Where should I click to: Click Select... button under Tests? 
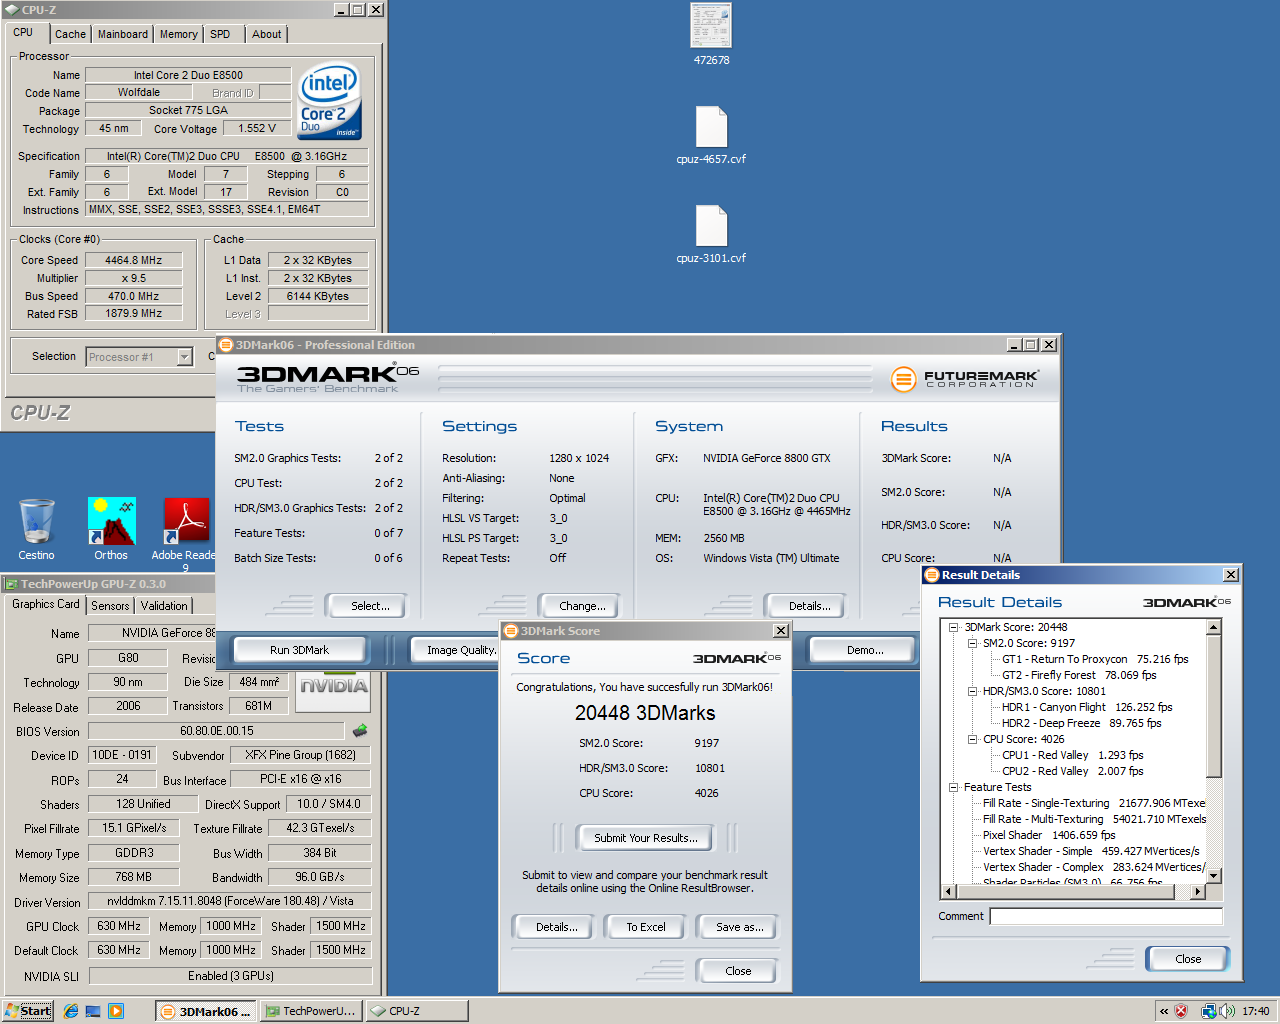[x=365, y=606]
